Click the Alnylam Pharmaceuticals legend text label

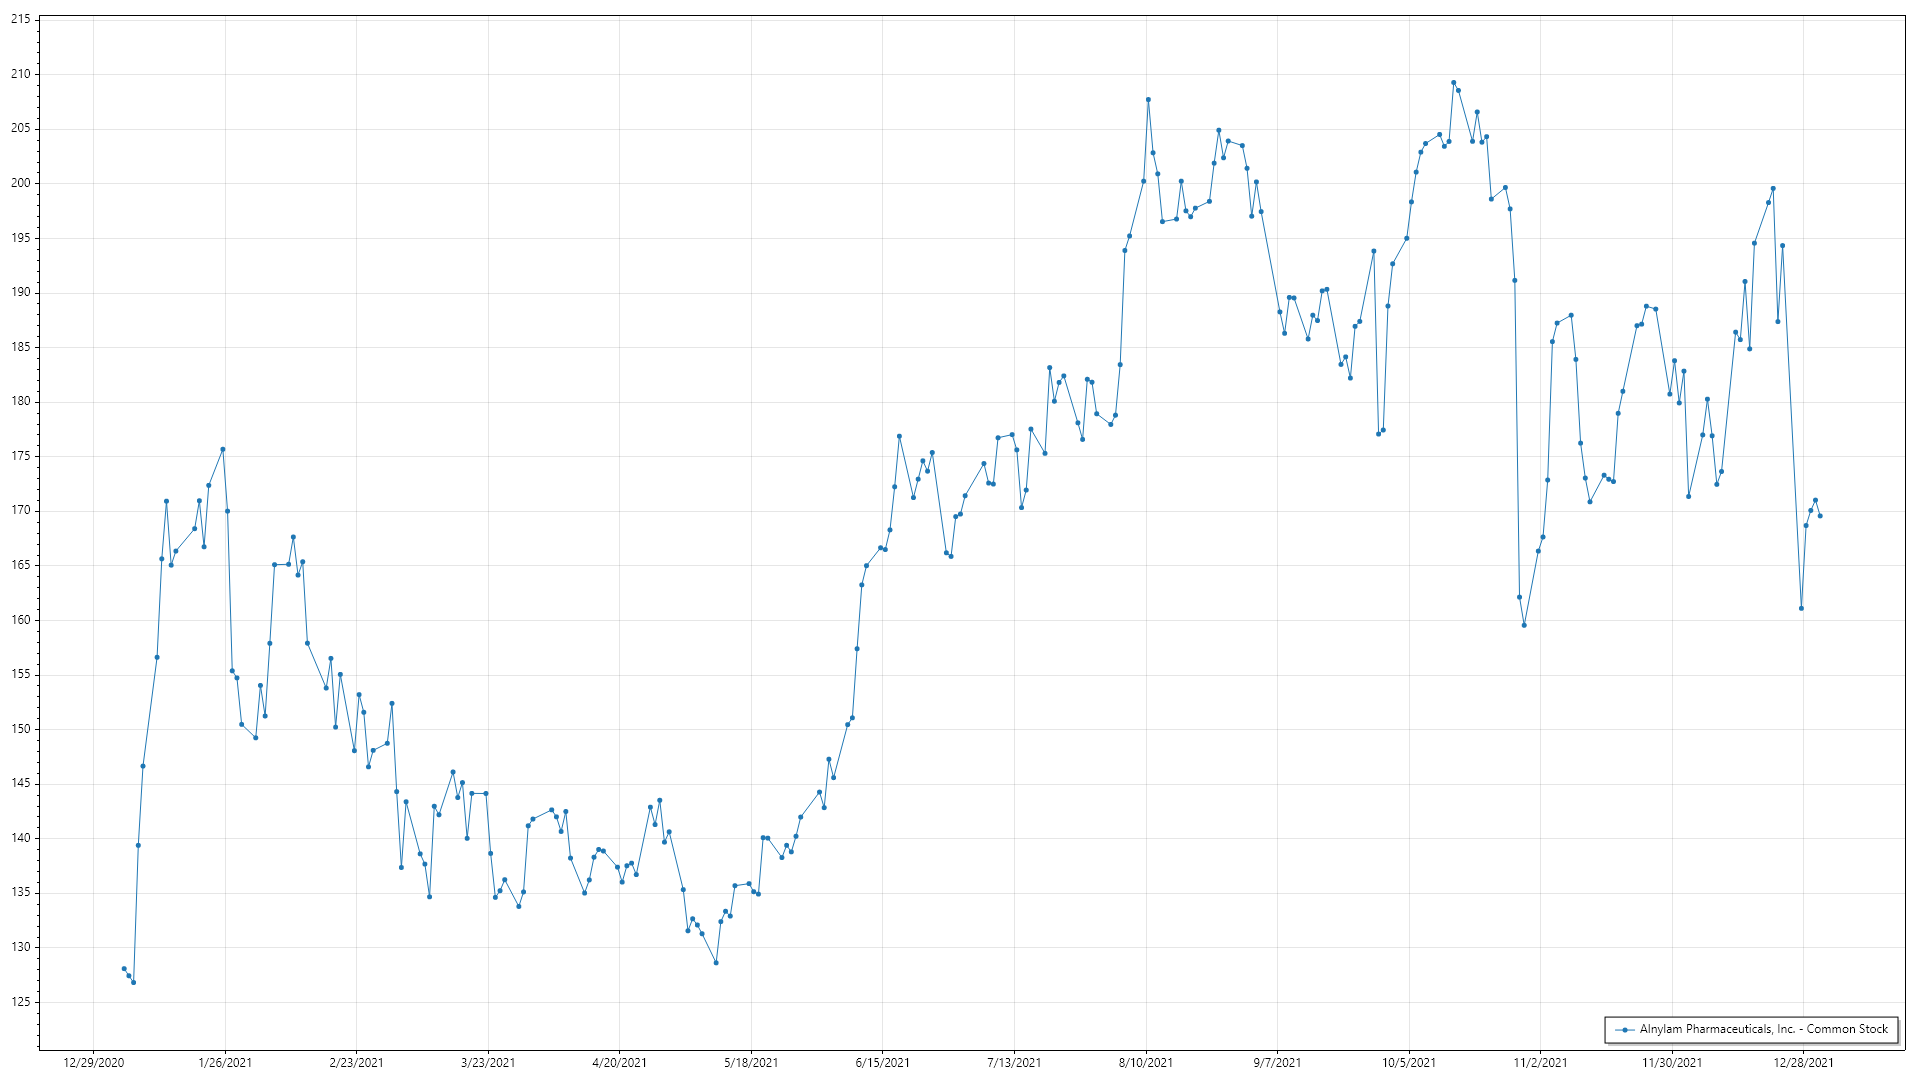pyautogui.click(x=1763, y=1029)
